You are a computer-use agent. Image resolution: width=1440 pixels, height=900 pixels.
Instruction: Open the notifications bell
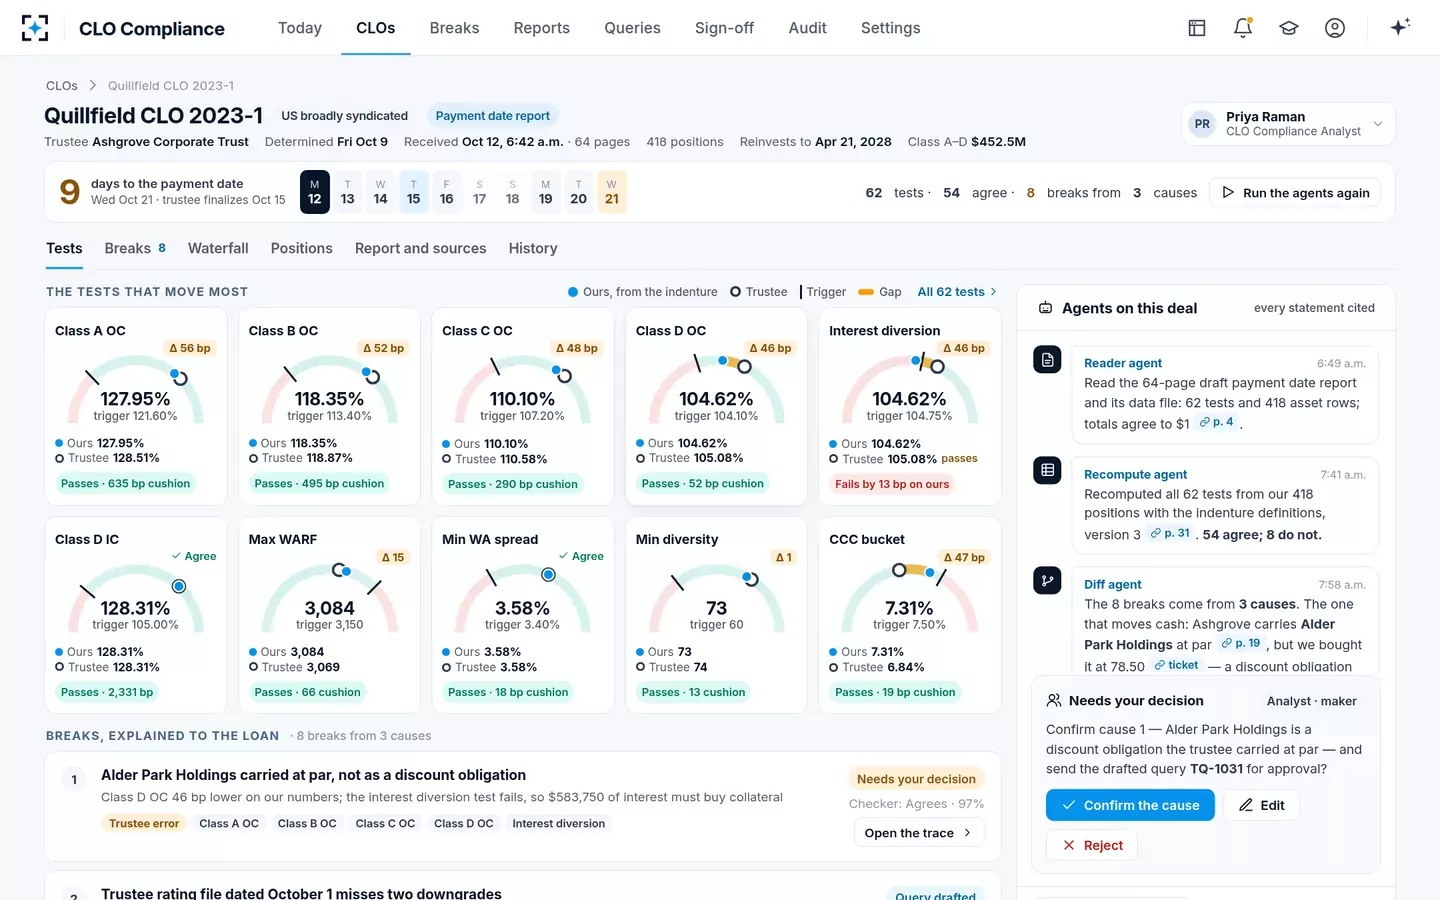[x=1243, y=28]
